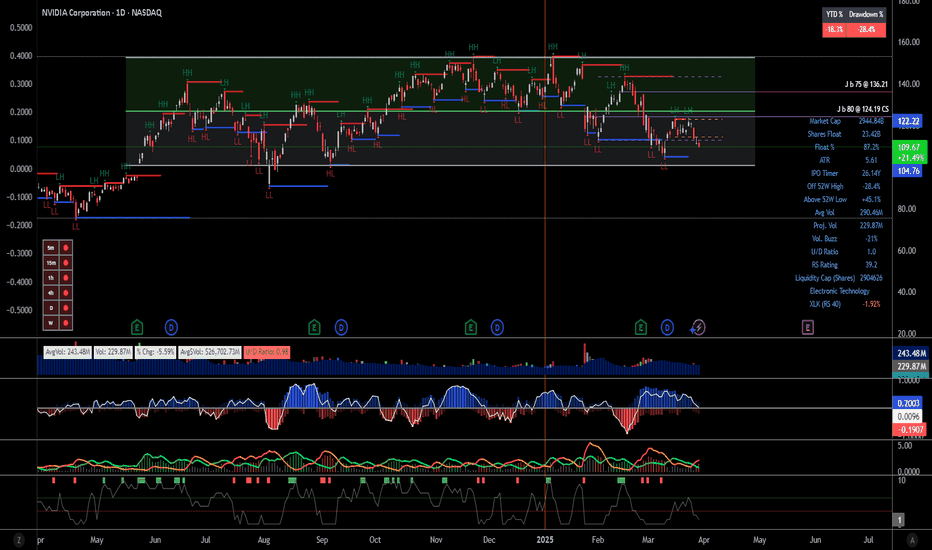
Task: Click the red 'U/D Ratio: 0.98' label
Action: pos(266,352)
